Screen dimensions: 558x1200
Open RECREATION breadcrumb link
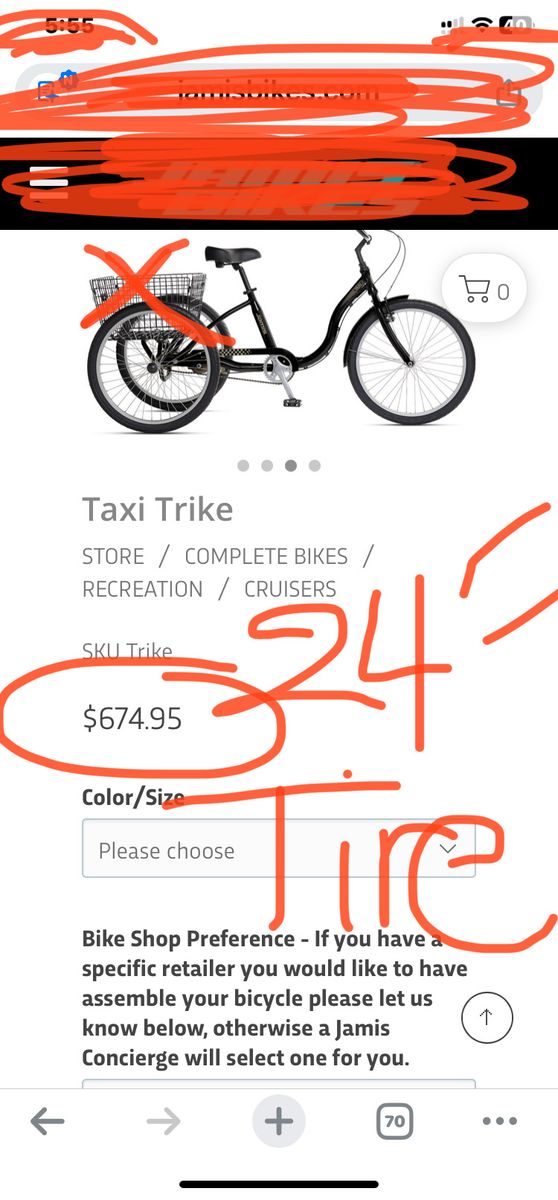click(142, 589)
